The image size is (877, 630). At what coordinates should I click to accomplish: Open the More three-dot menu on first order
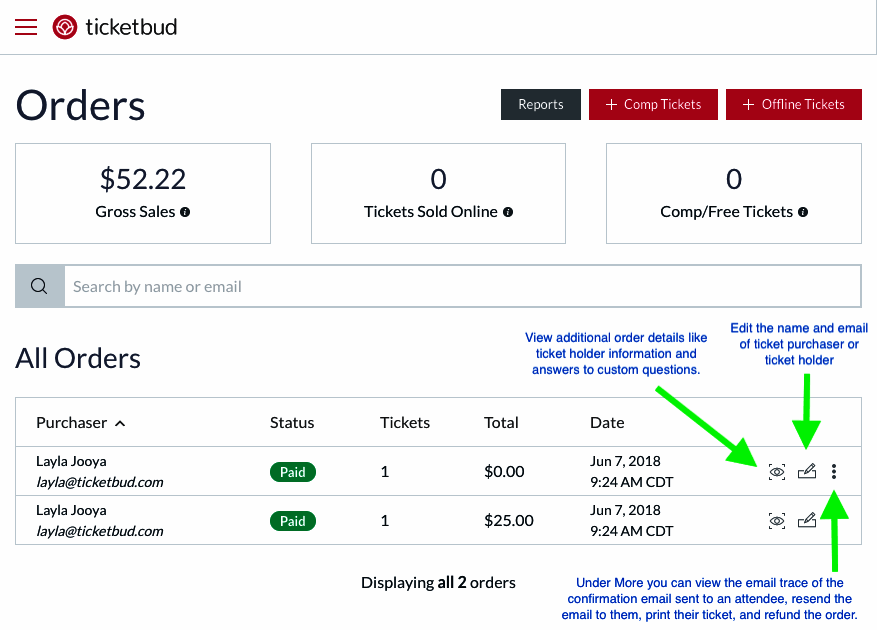point(834,471)
